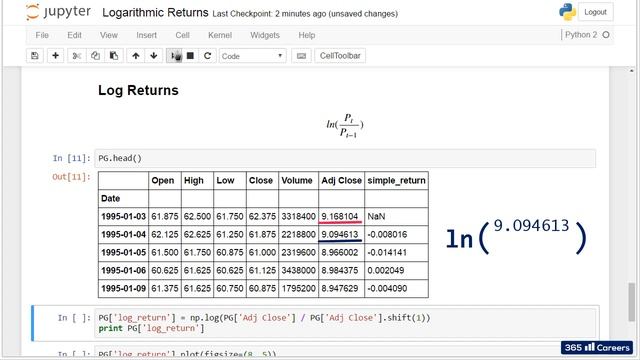Click the log_return code cell
Viewport: 640px width, 360px height.
click(x=345, y=323)
